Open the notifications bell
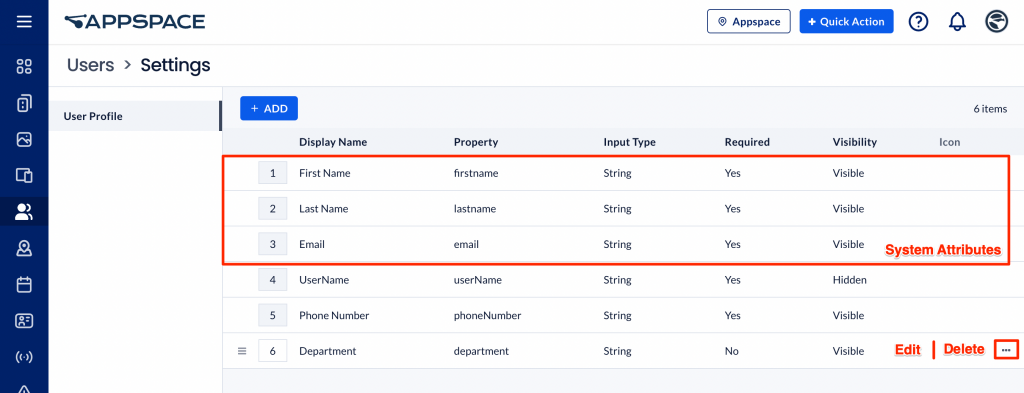This screenshot has height=393, width=1024. [957, 22]
